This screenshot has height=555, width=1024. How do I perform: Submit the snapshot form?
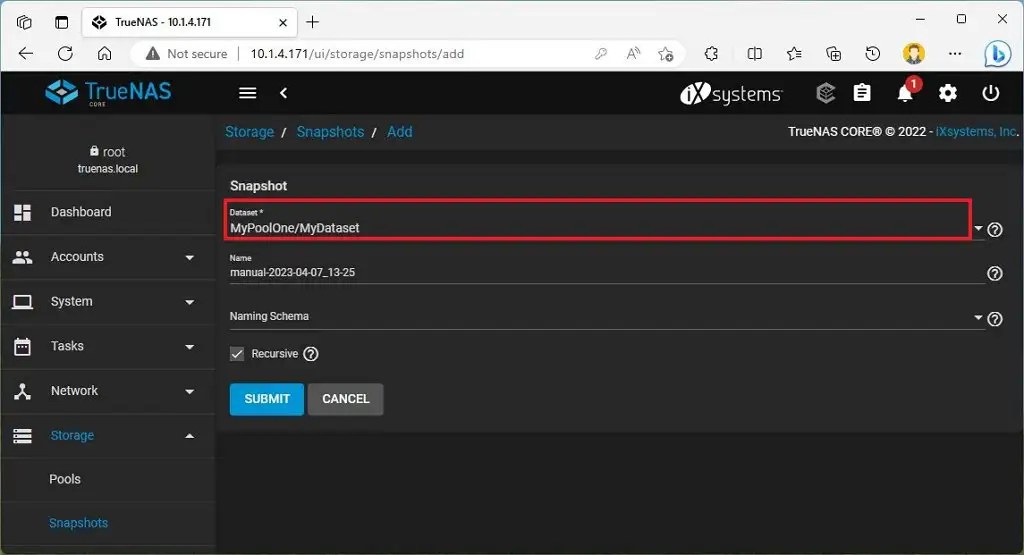pos(266,399)
